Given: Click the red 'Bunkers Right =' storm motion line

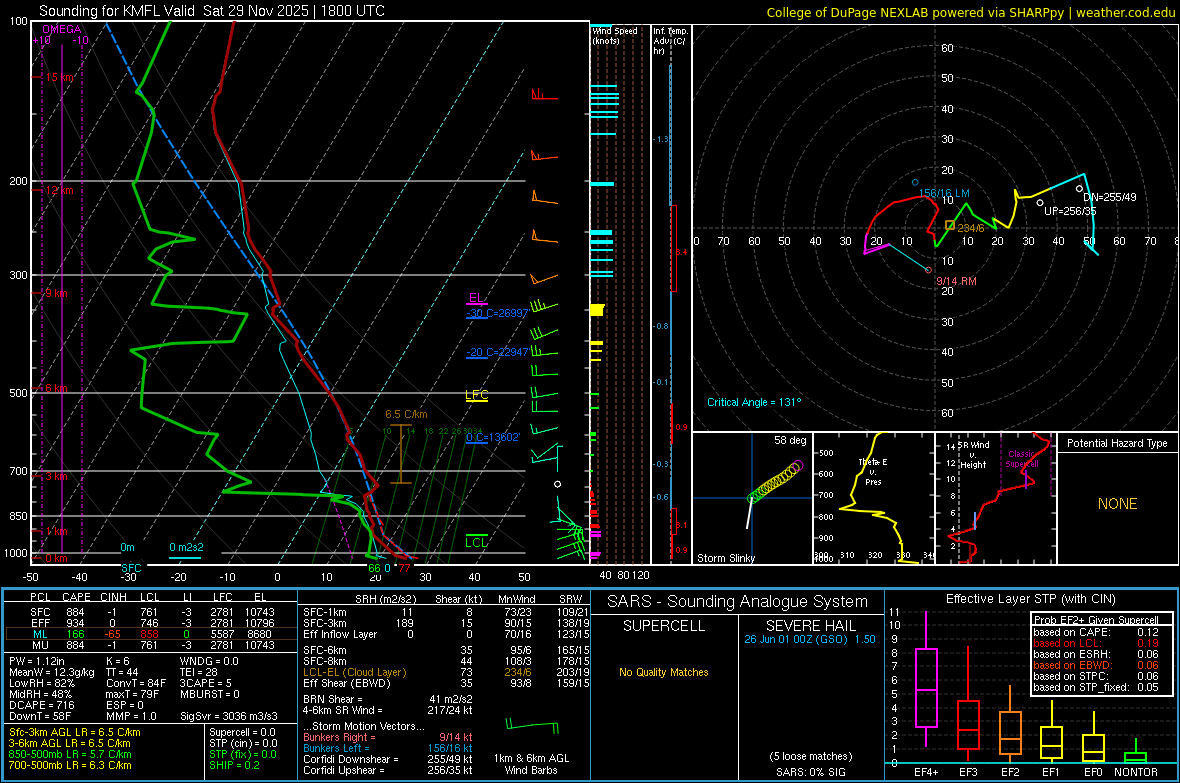Looking at the screenshot, I should pos(387,737).
